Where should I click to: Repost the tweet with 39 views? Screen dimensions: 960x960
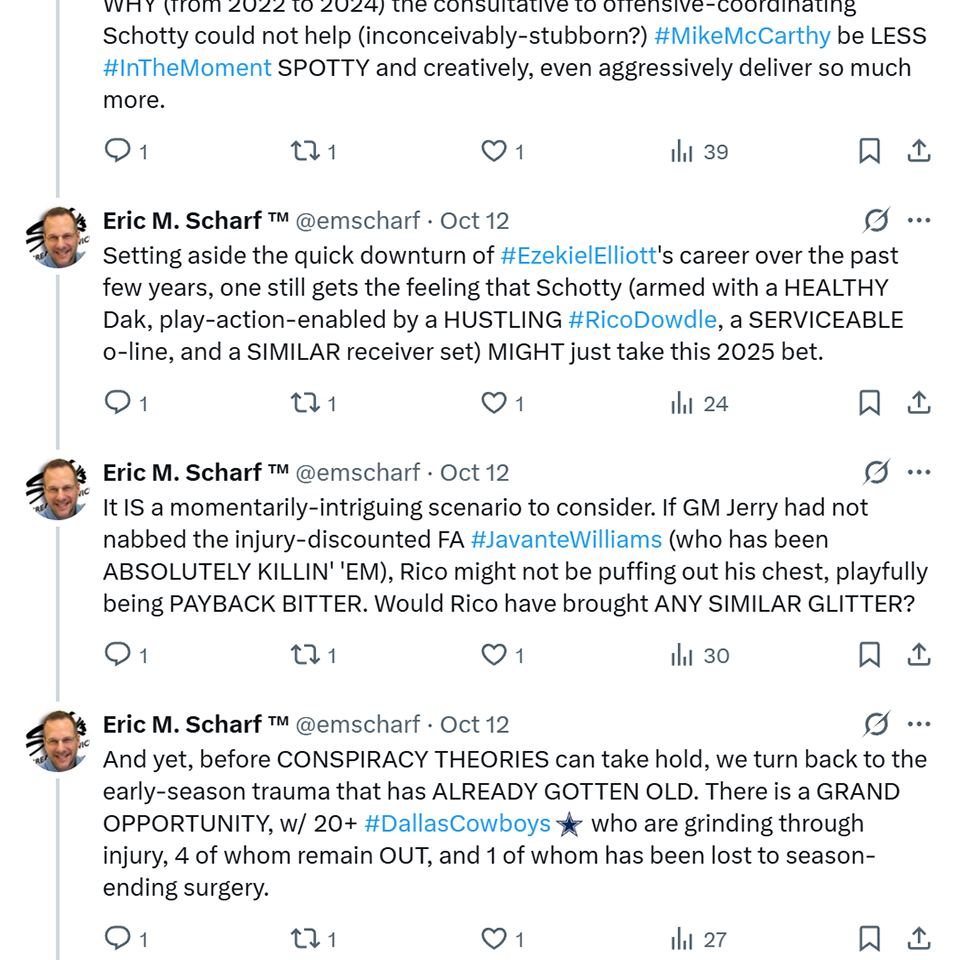[x=304, y=151]
